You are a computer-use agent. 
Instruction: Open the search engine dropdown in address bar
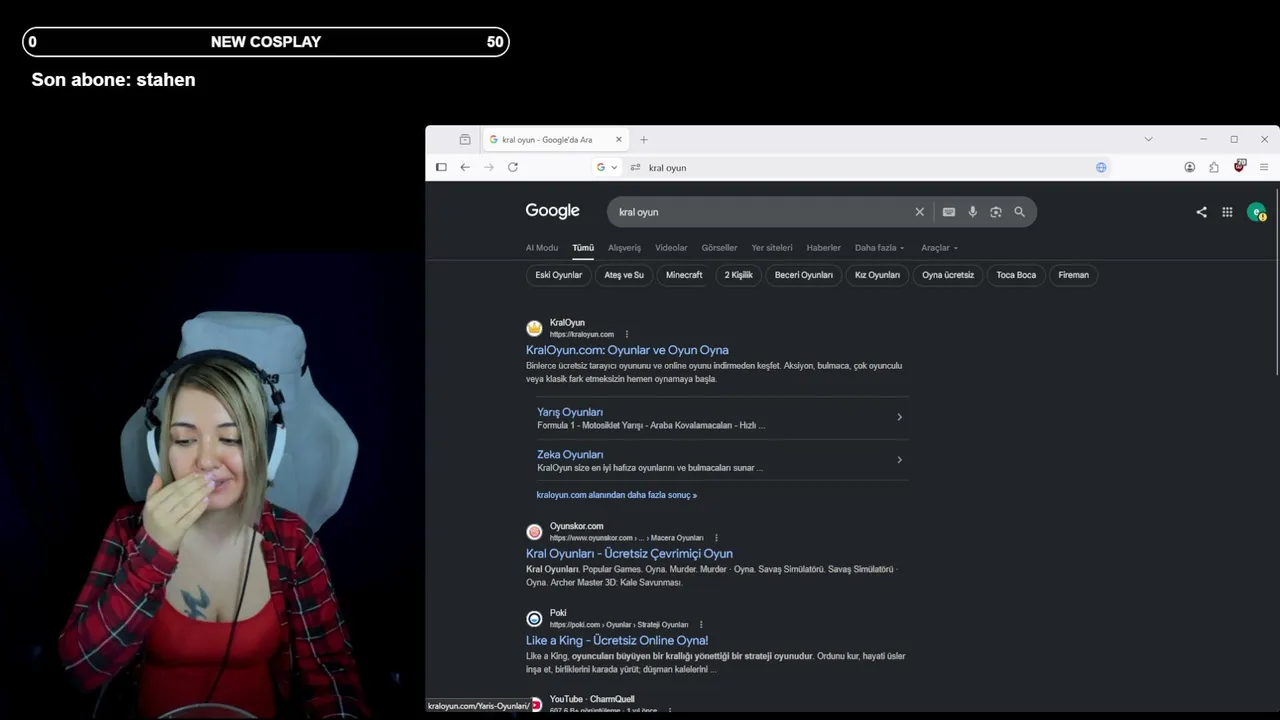tap(606, 167)
